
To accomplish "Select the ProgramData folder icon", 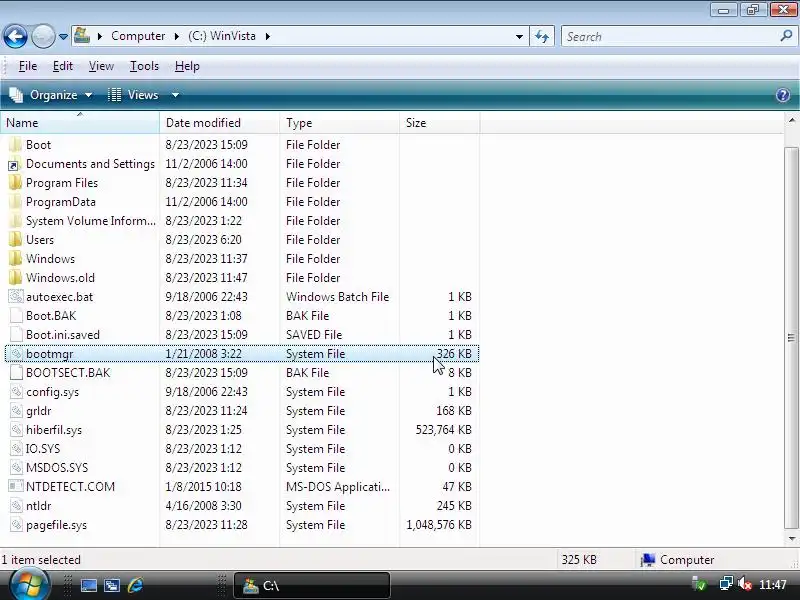I will click(16, 202).
